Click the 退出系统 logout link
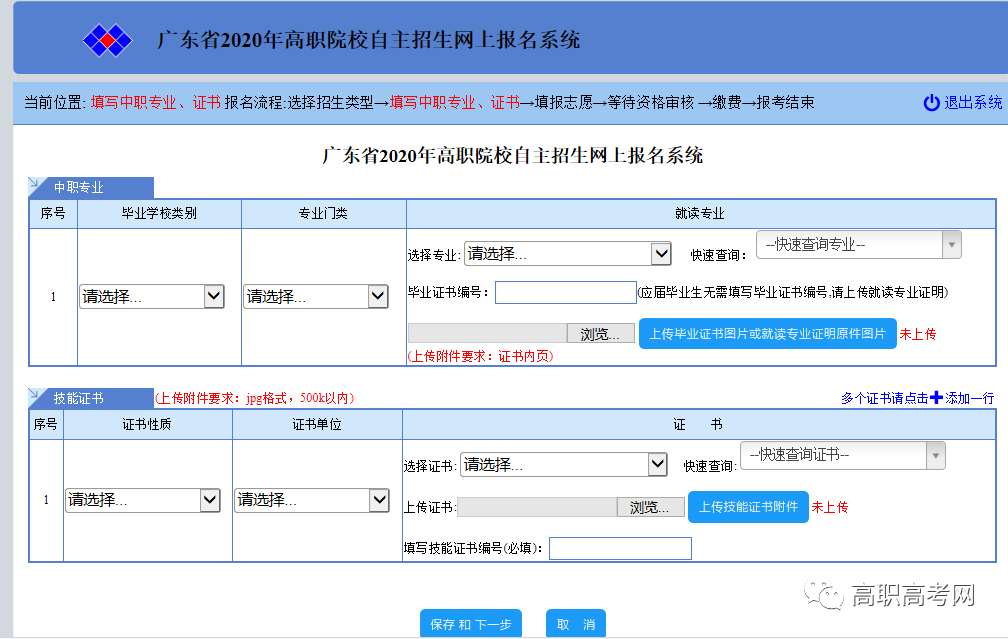Viewport: 1008px width, 639px height. click(973, 102)
